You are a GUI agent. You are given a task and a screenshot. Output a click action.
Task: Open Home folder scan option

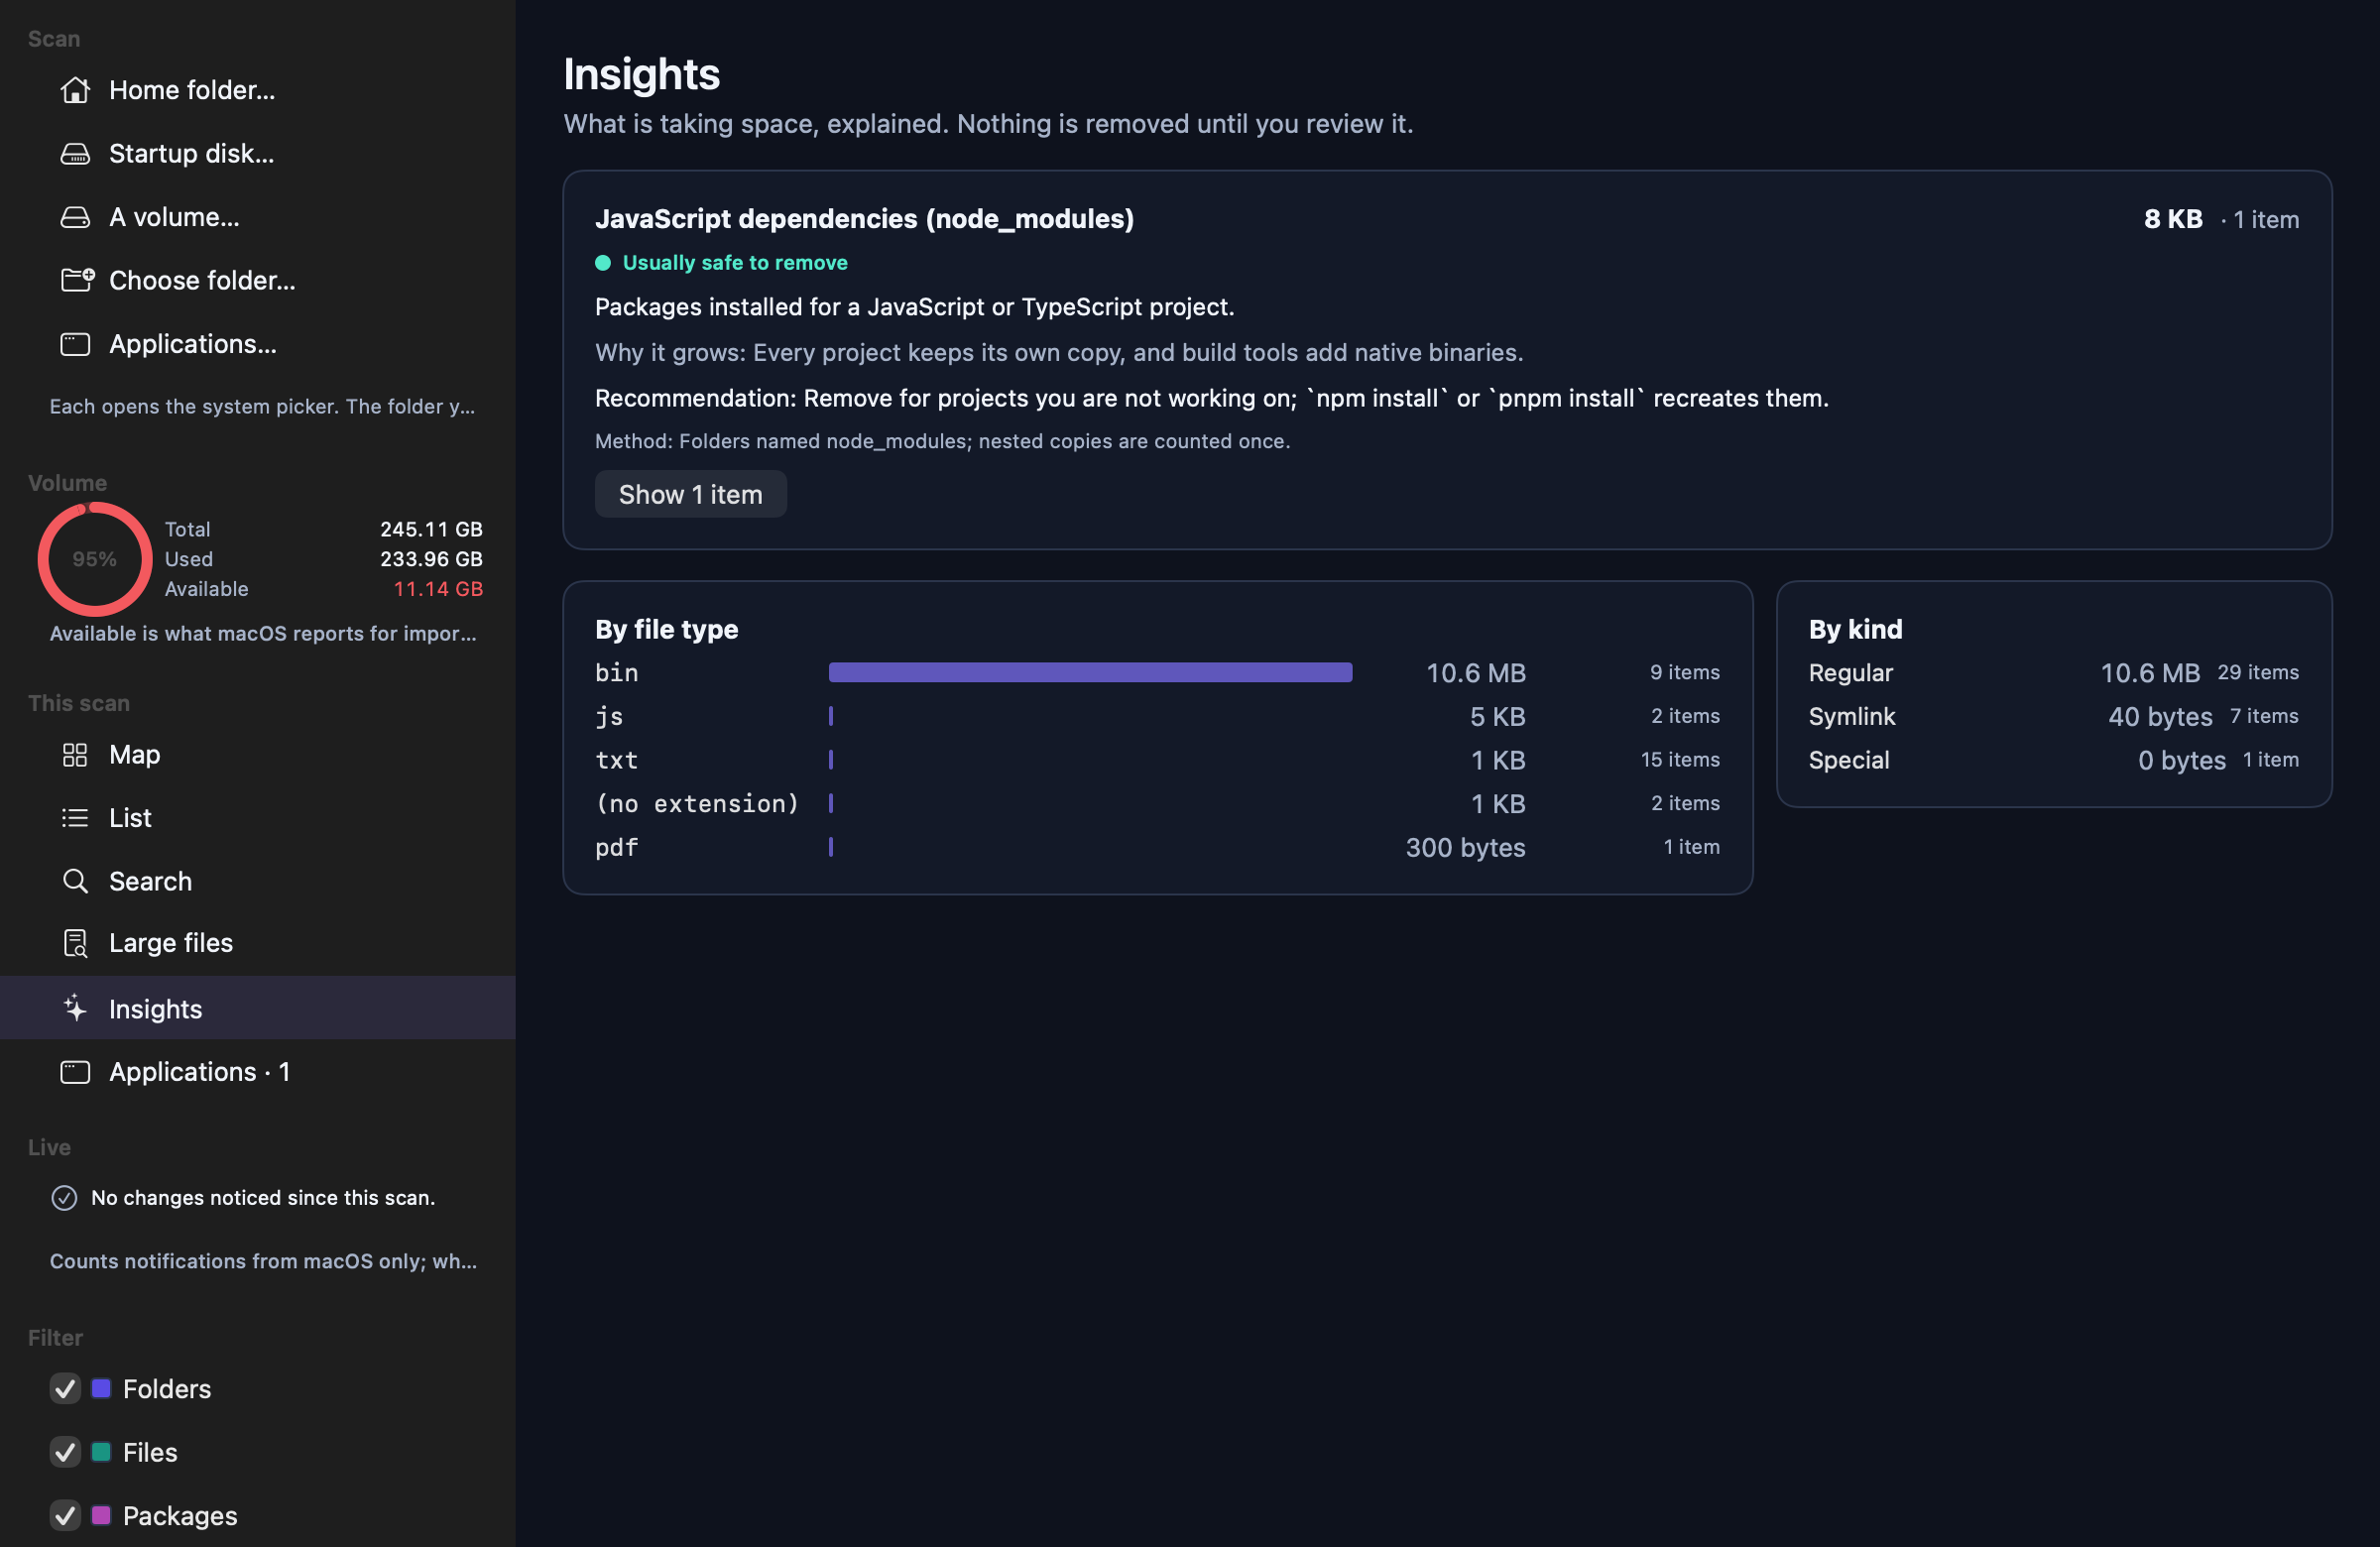[x=258, y=90]
